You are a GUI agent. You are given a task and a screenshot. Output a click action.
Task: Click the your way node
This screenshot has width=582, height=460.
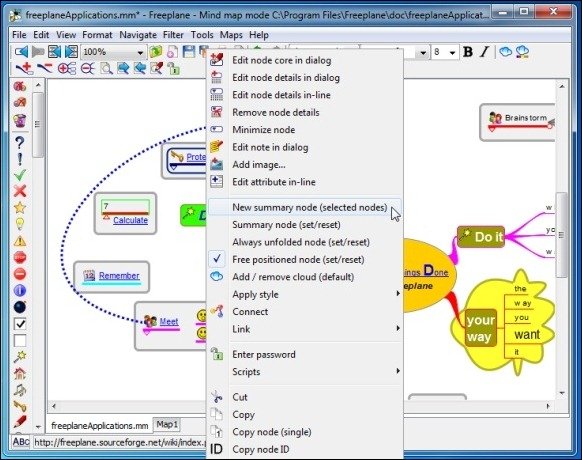481,328
